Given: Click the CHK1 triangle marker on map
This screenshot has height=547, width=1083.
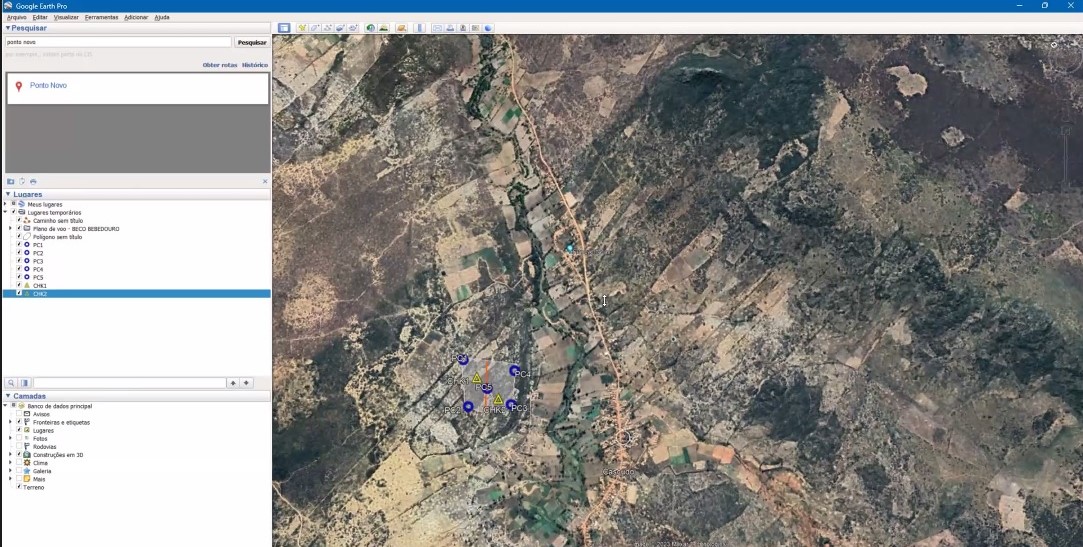Looking at the screenshot, I should [x=476, y=378].
